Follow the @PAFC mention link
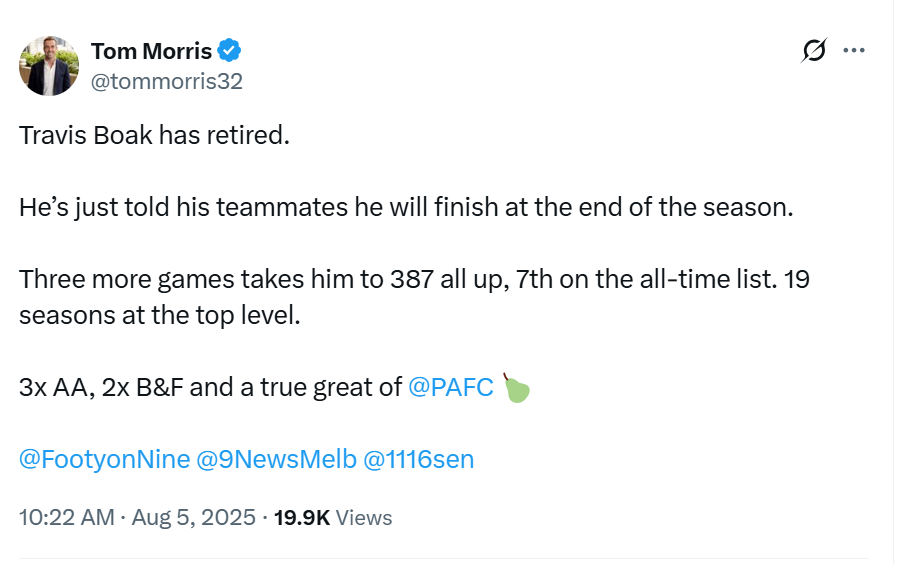Viewport: 906px width, 565px height. 451,387
